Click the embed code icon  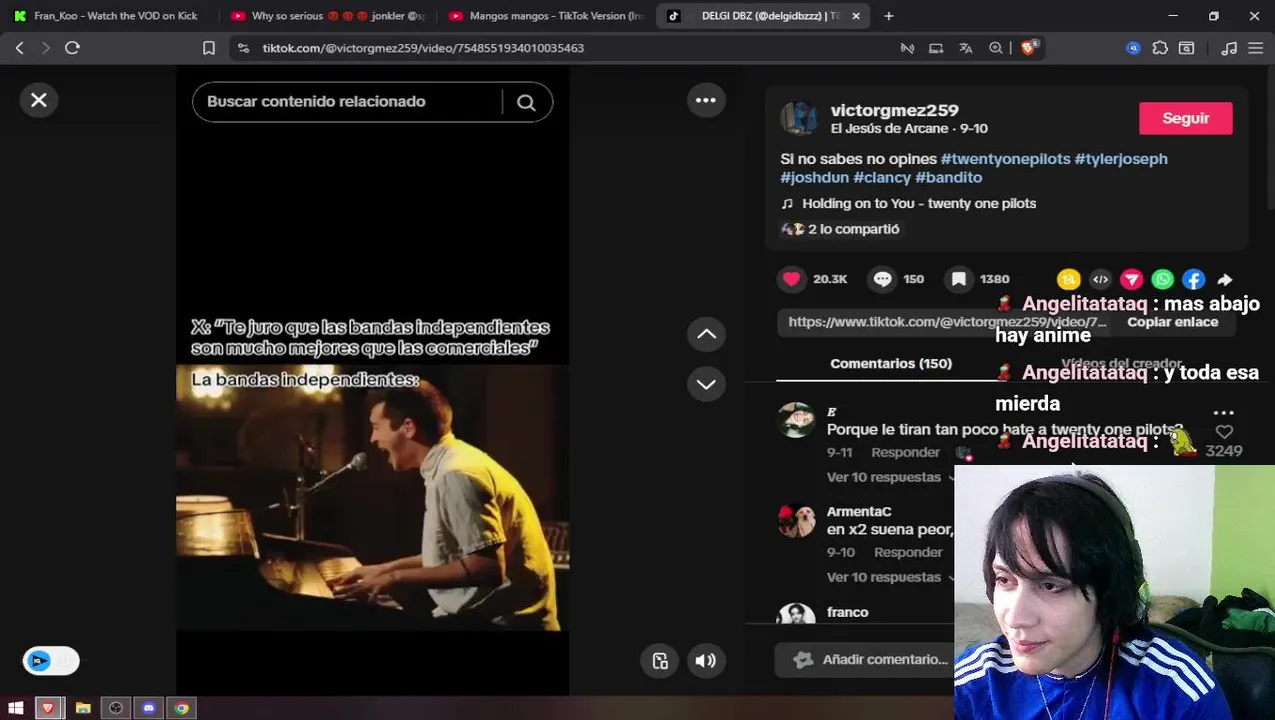point(1100,280)
